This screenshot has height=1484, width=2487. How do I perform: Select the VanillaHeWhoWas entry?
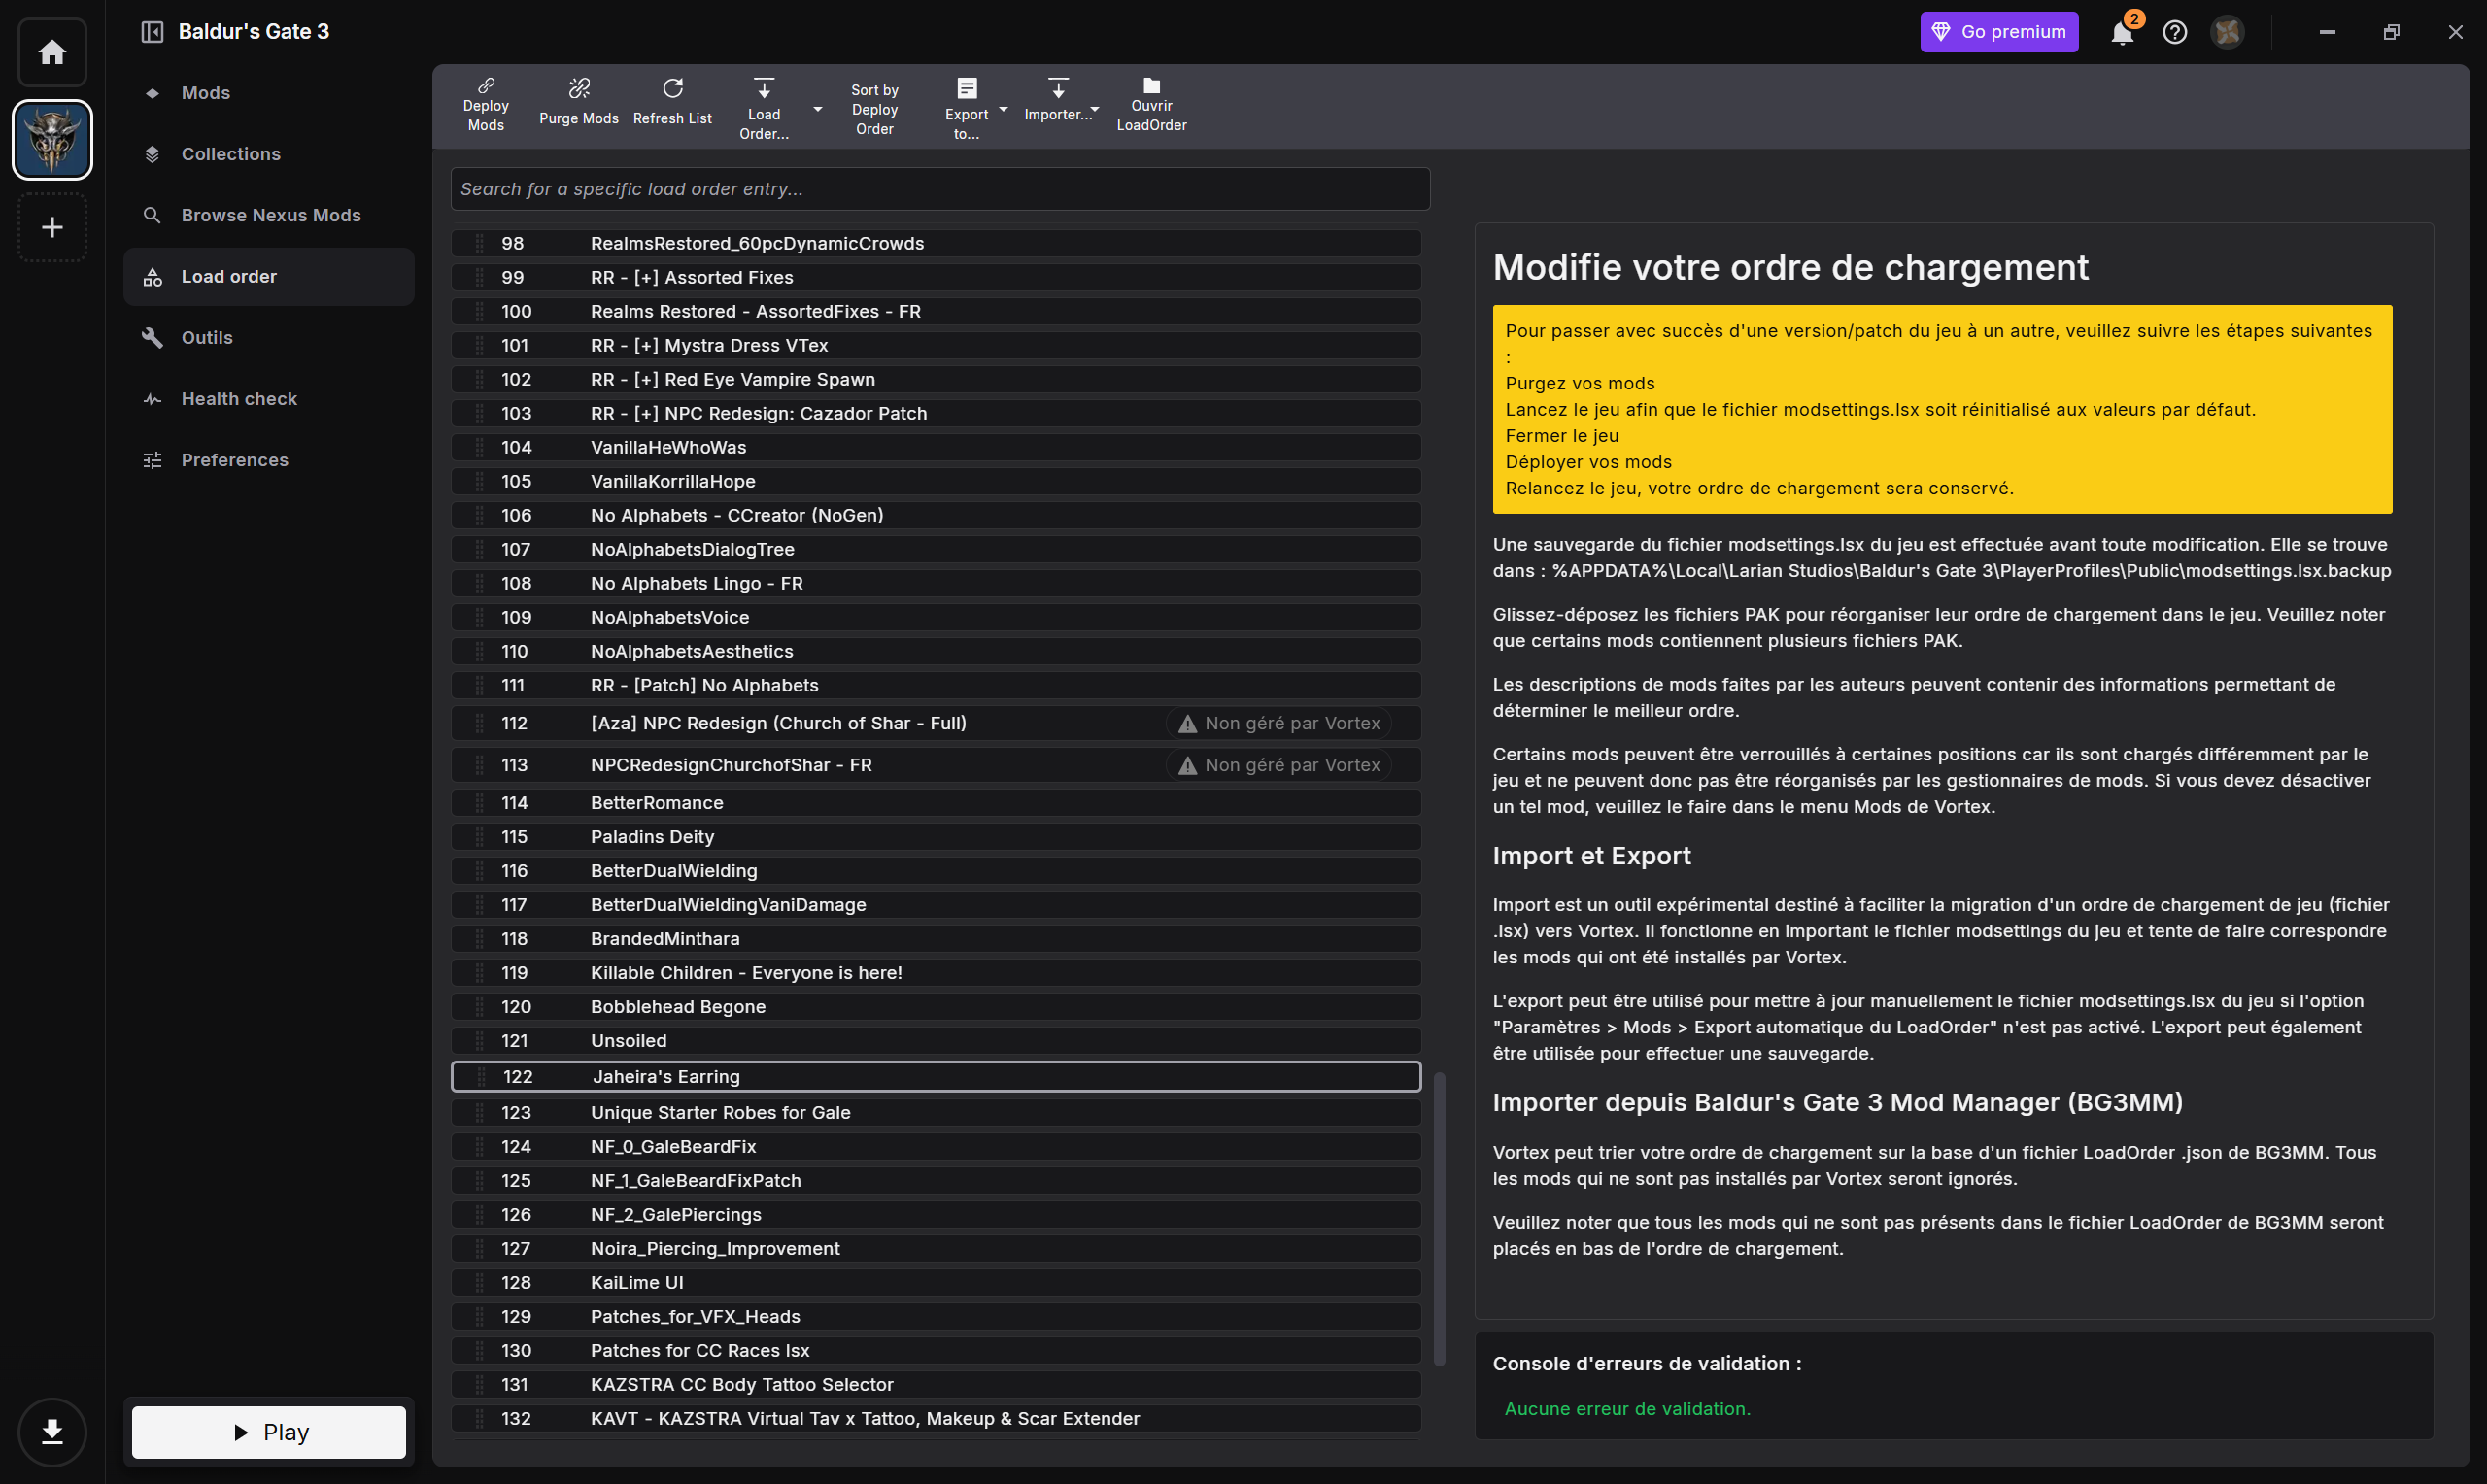point(936,447)
